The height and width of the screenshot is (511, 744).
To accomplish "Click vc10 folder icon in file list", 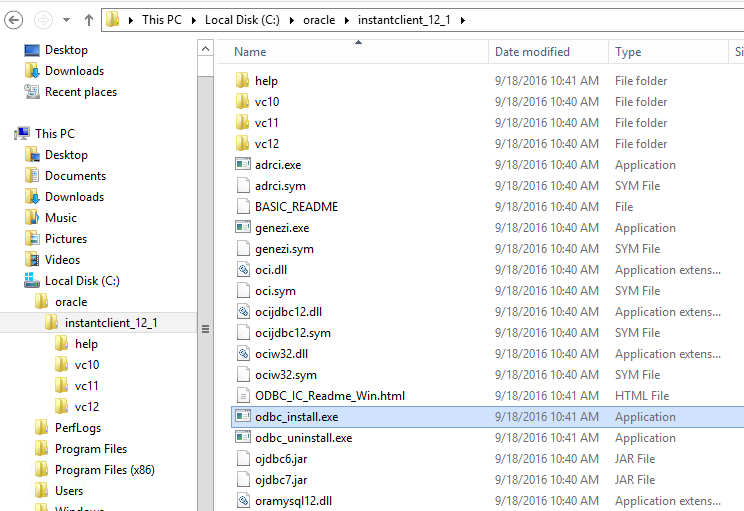I will (242, 101).
